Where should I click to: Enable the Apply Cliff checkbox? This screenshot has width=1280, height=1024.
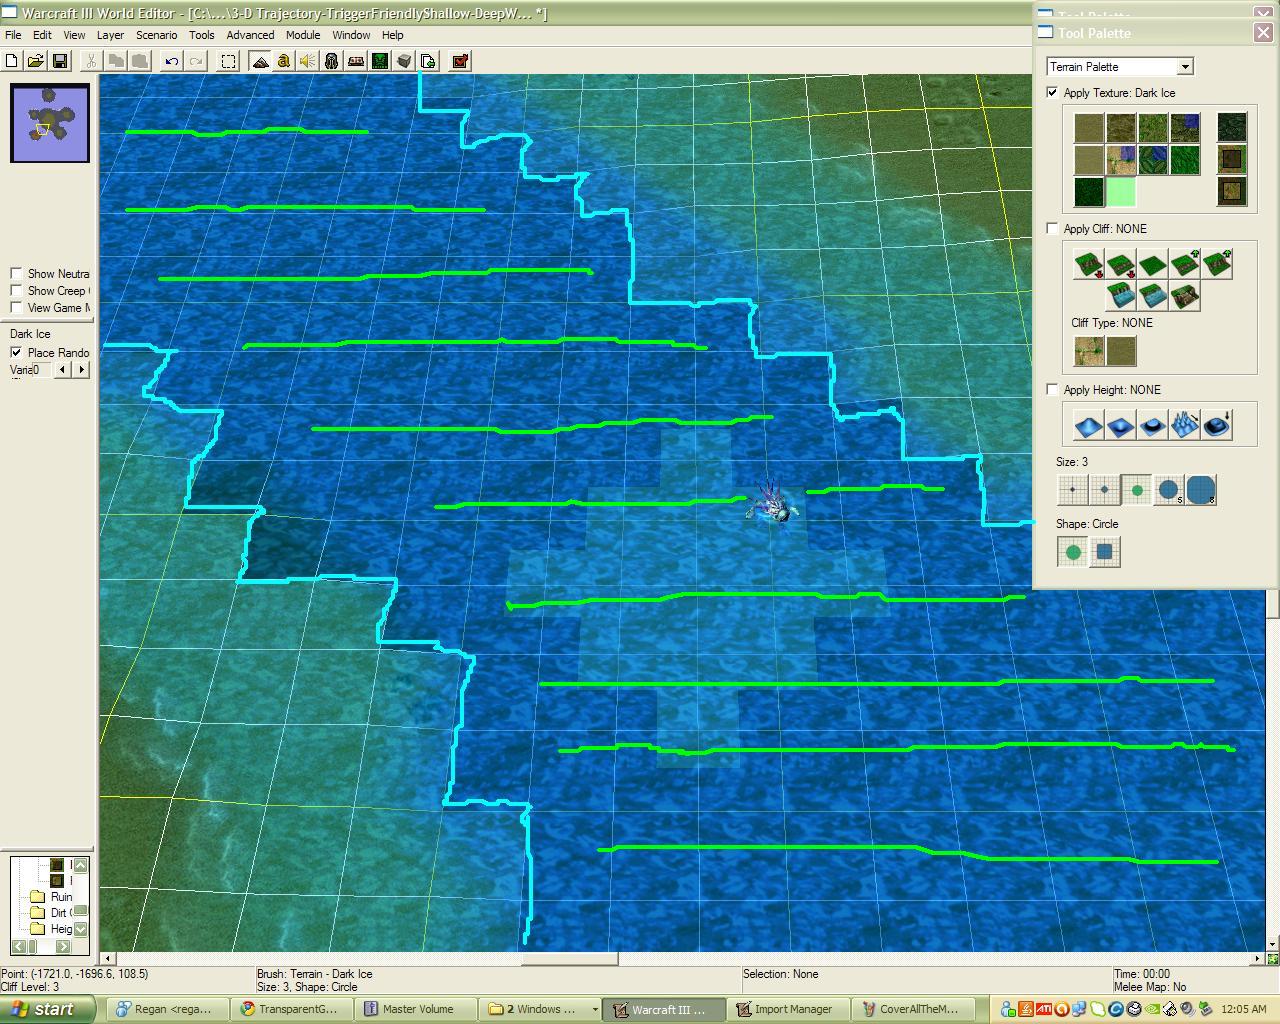click(1052, 229)
